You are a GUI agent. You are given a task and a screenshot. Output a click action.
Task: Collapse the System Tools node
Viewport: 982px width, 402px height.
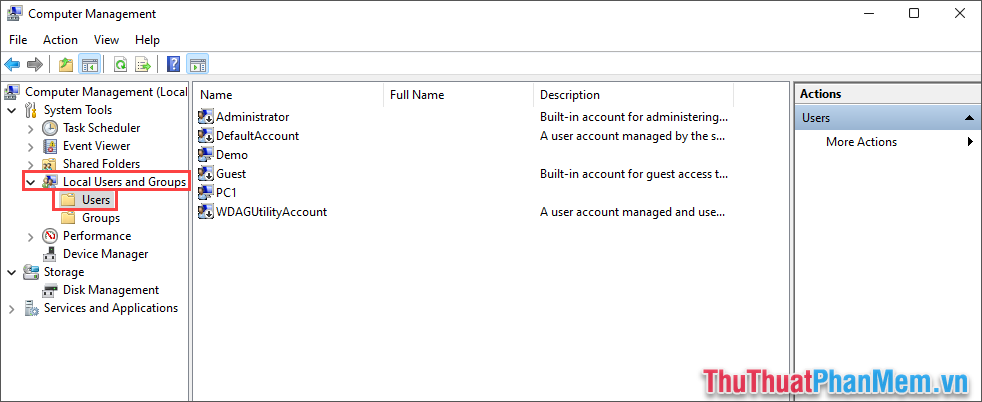pos(12,110)
